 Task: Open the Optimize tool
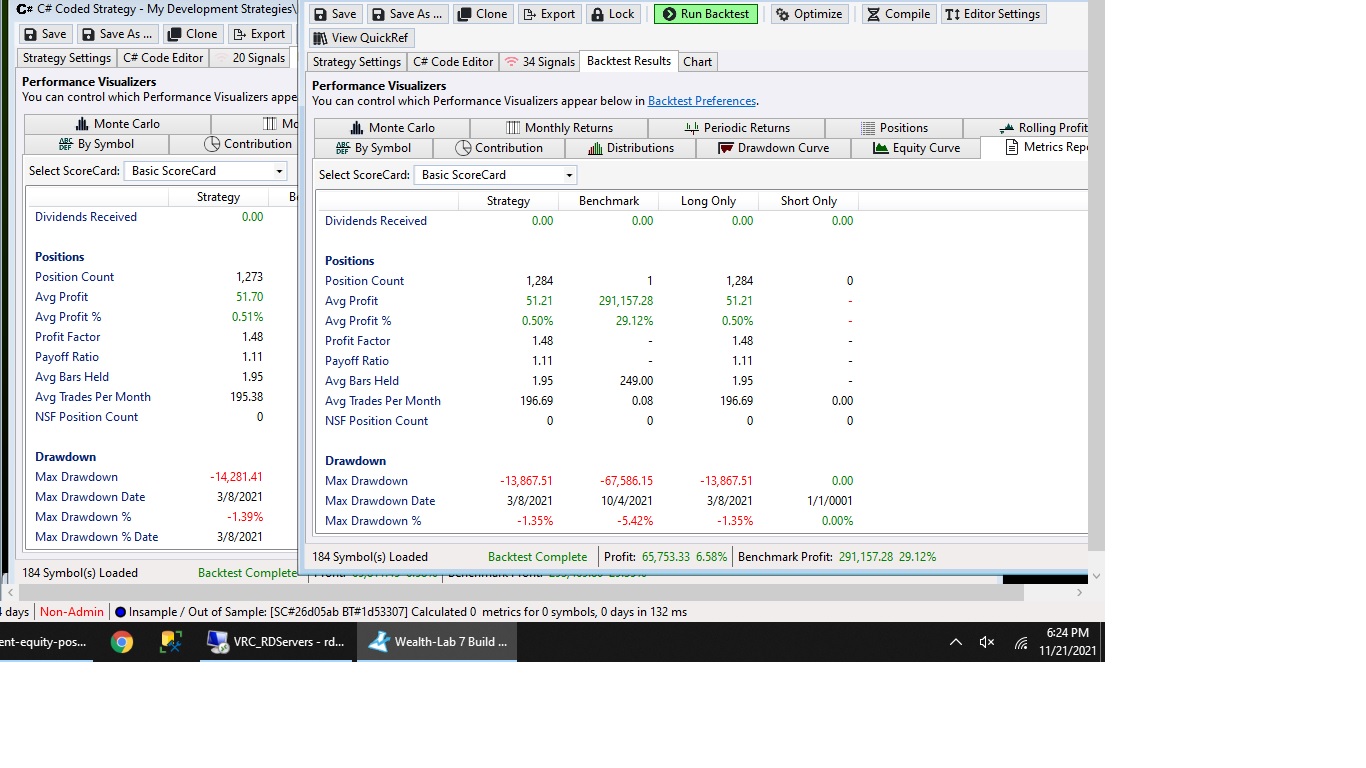point(810,14)
